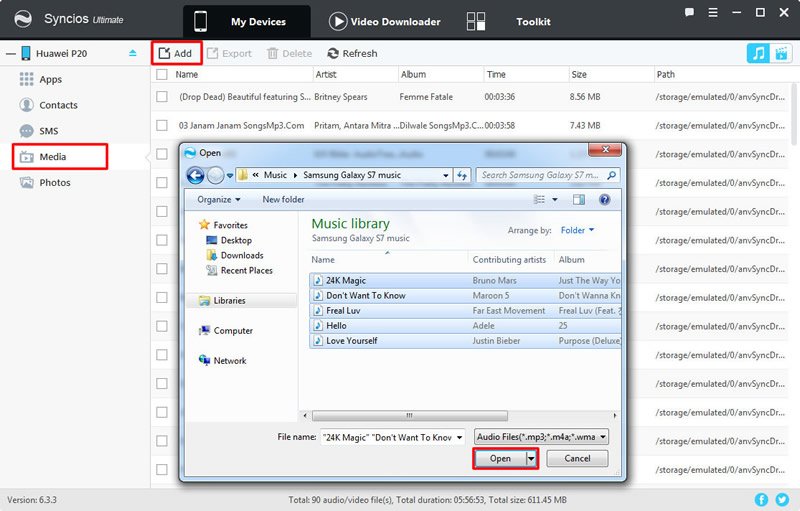Switch to the music view icon

point(758,53)
